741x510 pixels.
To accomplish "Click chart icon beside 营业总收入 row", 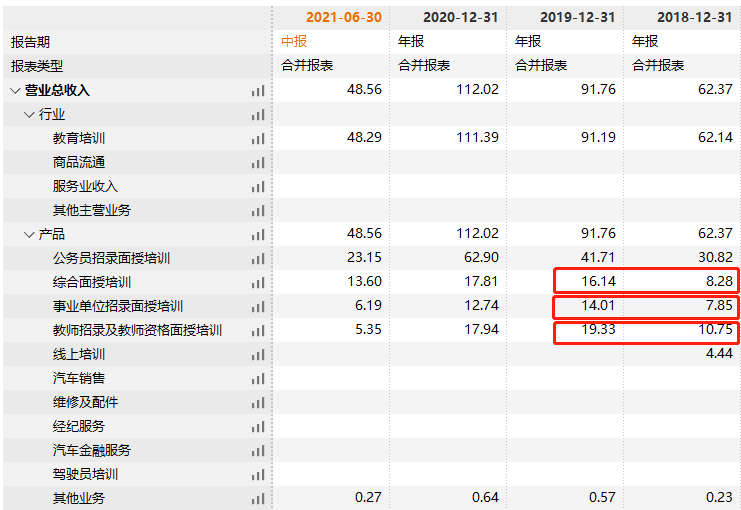I will pos(258,90).
